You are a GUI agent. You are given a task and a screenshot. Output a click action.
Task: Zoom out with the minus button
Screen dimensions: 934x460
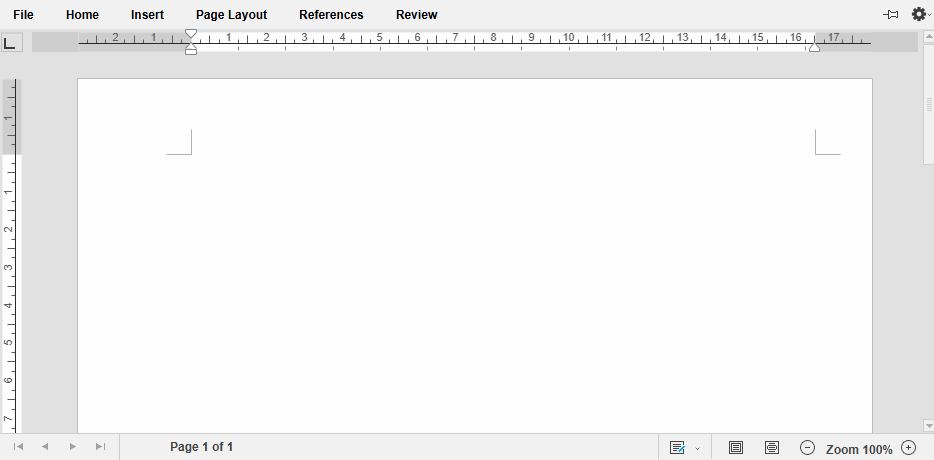807,447
